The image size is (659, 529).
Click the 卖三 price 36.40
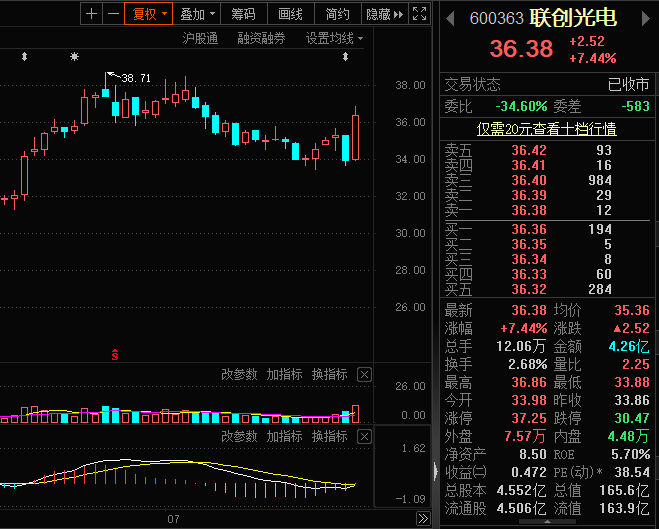(x=528, y=180)
